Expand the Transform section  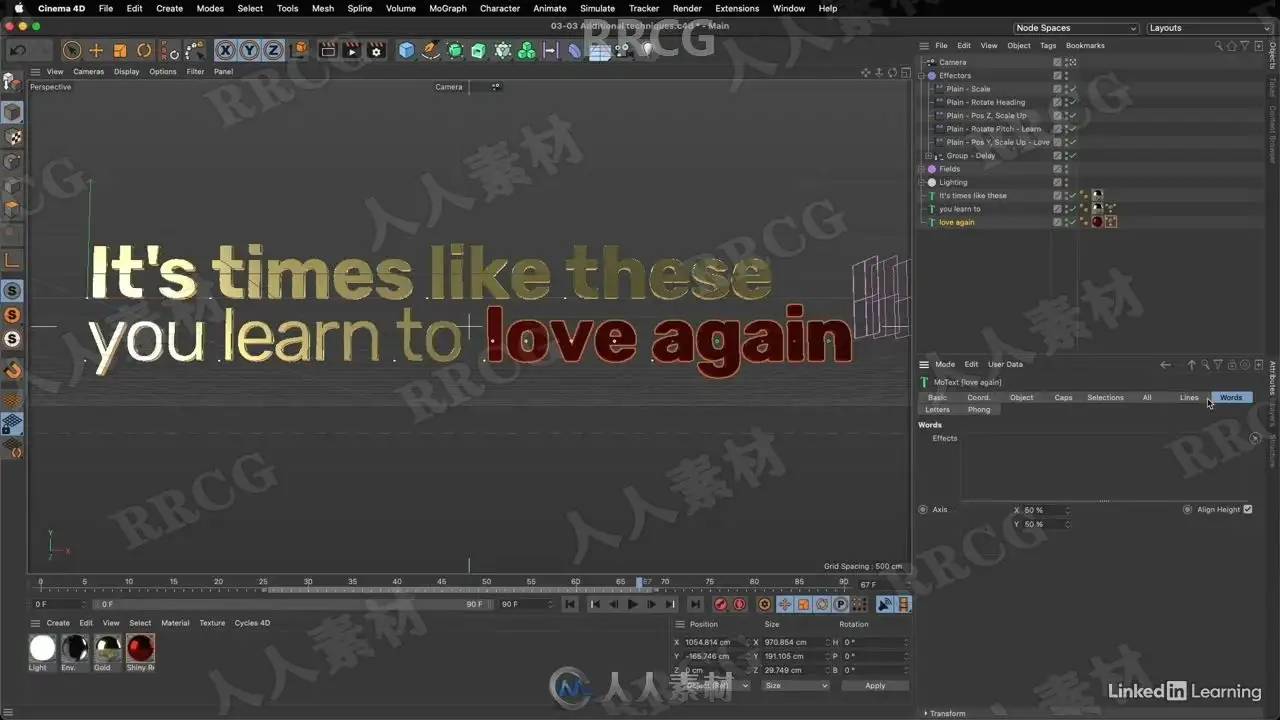click(x=946, y=714)
